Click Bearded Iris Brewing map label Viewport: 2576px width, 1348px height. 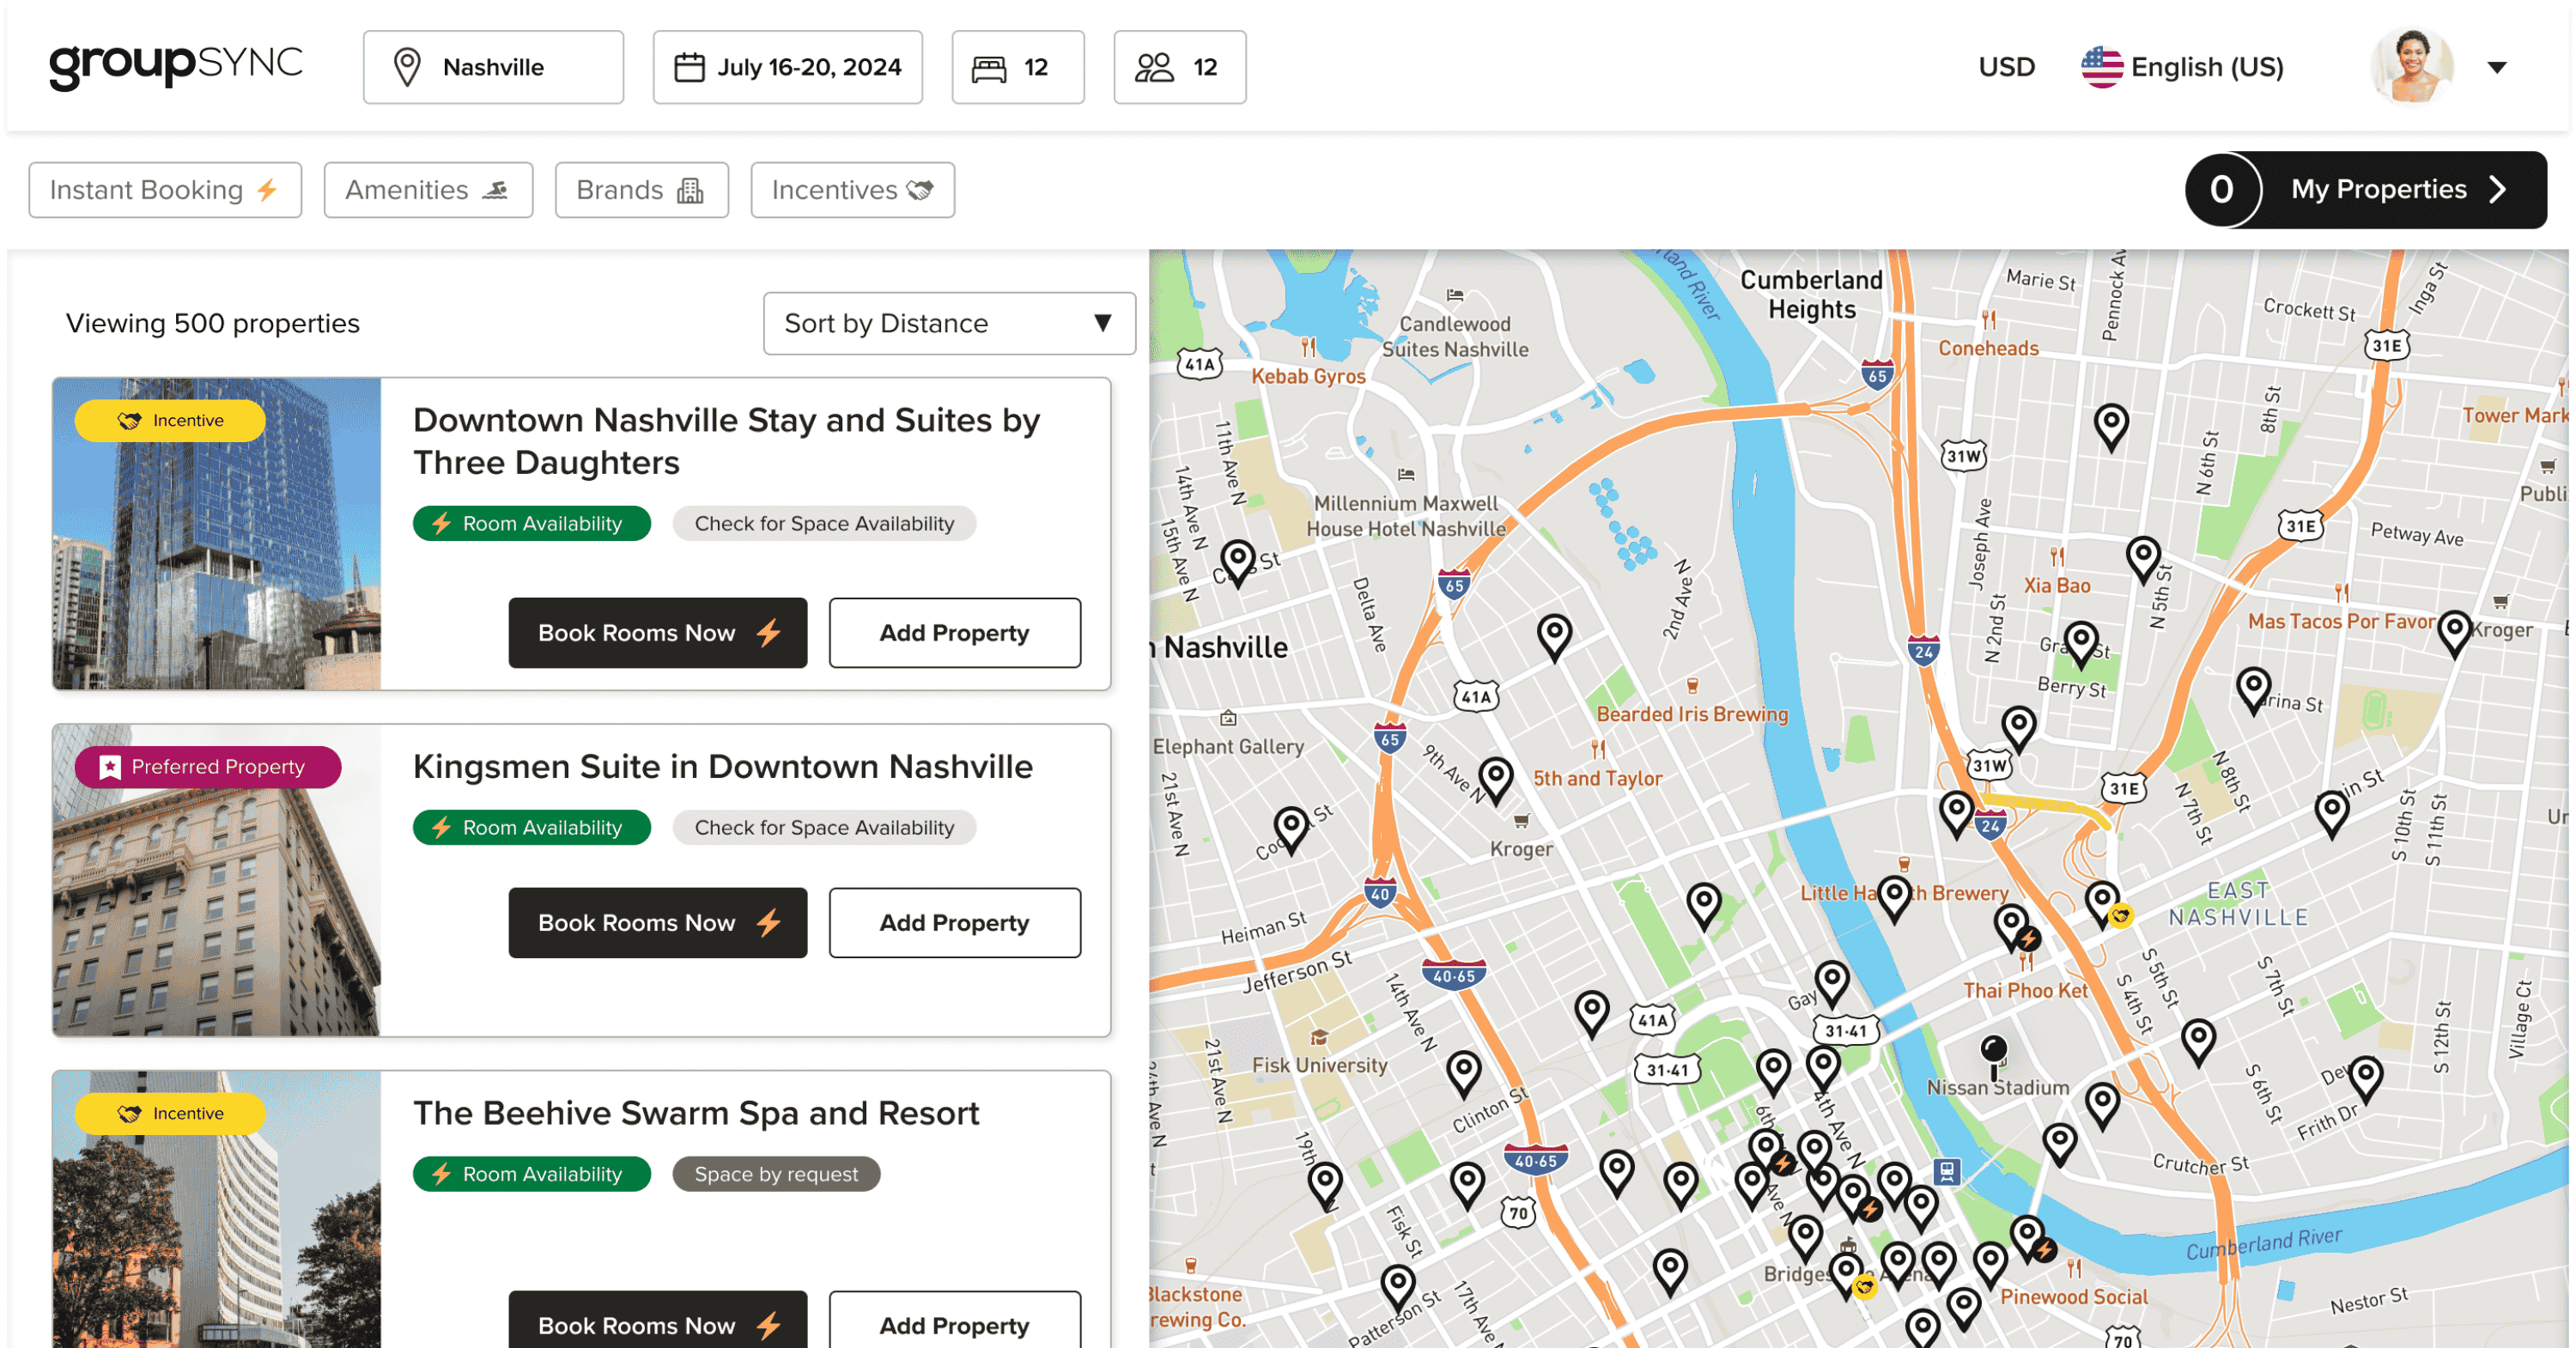(x=1692, y=714)
